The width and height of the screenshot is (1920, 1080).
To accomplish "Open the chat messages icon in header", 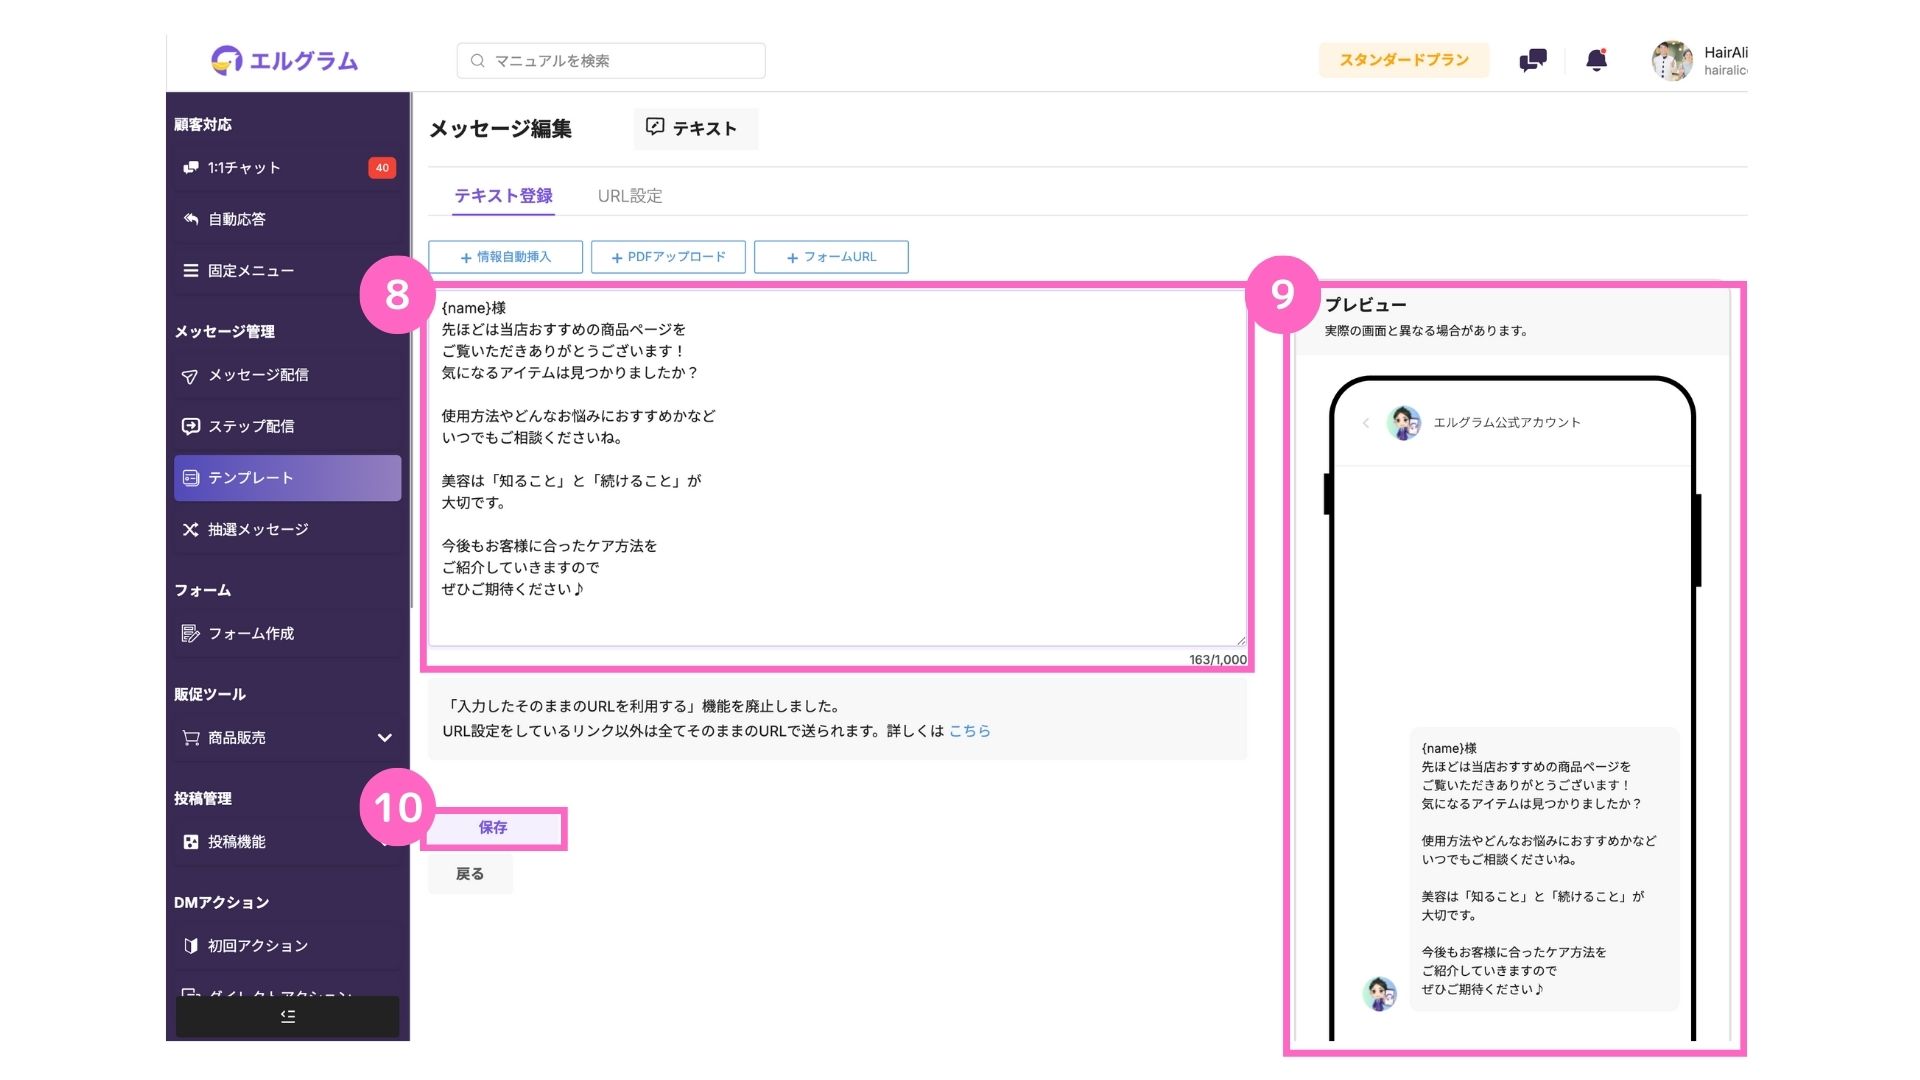I will tap(1532, 61).
